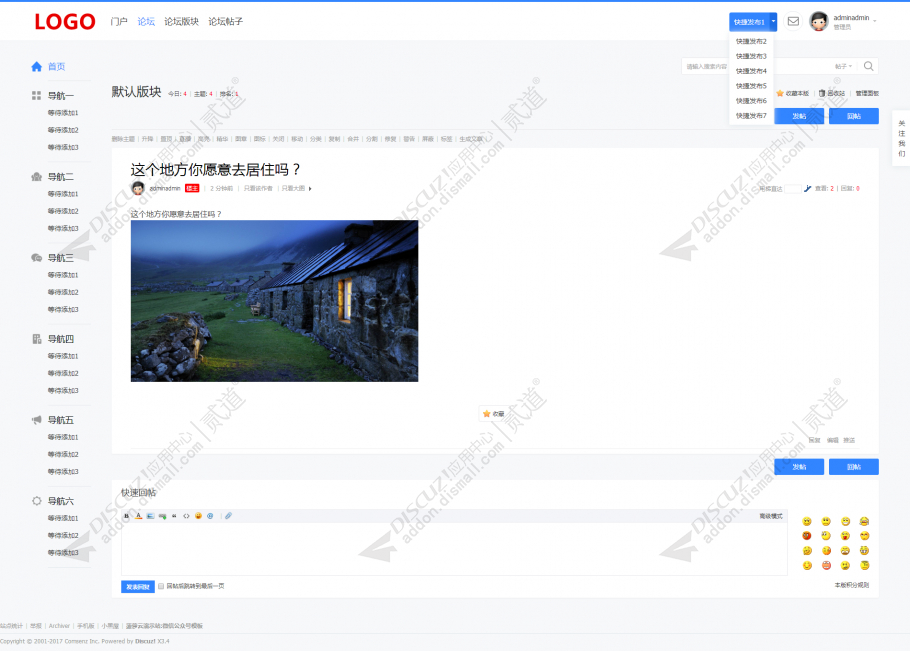Open the mail envelope icon in the header
This screenshot has height=651, width=910.
point(793,21)
